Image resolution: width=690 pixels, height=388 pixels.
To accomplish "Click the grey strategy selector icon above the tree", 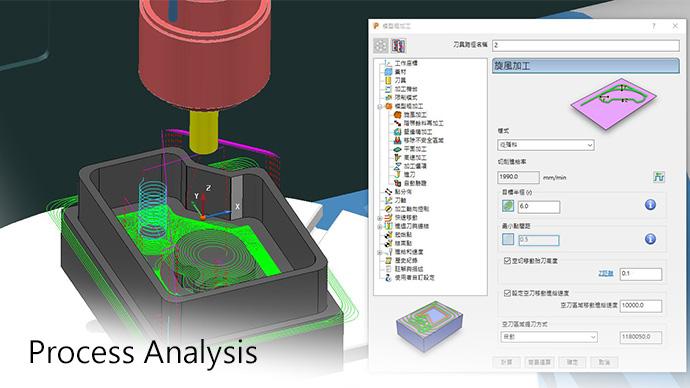I will tap(381, 45).
